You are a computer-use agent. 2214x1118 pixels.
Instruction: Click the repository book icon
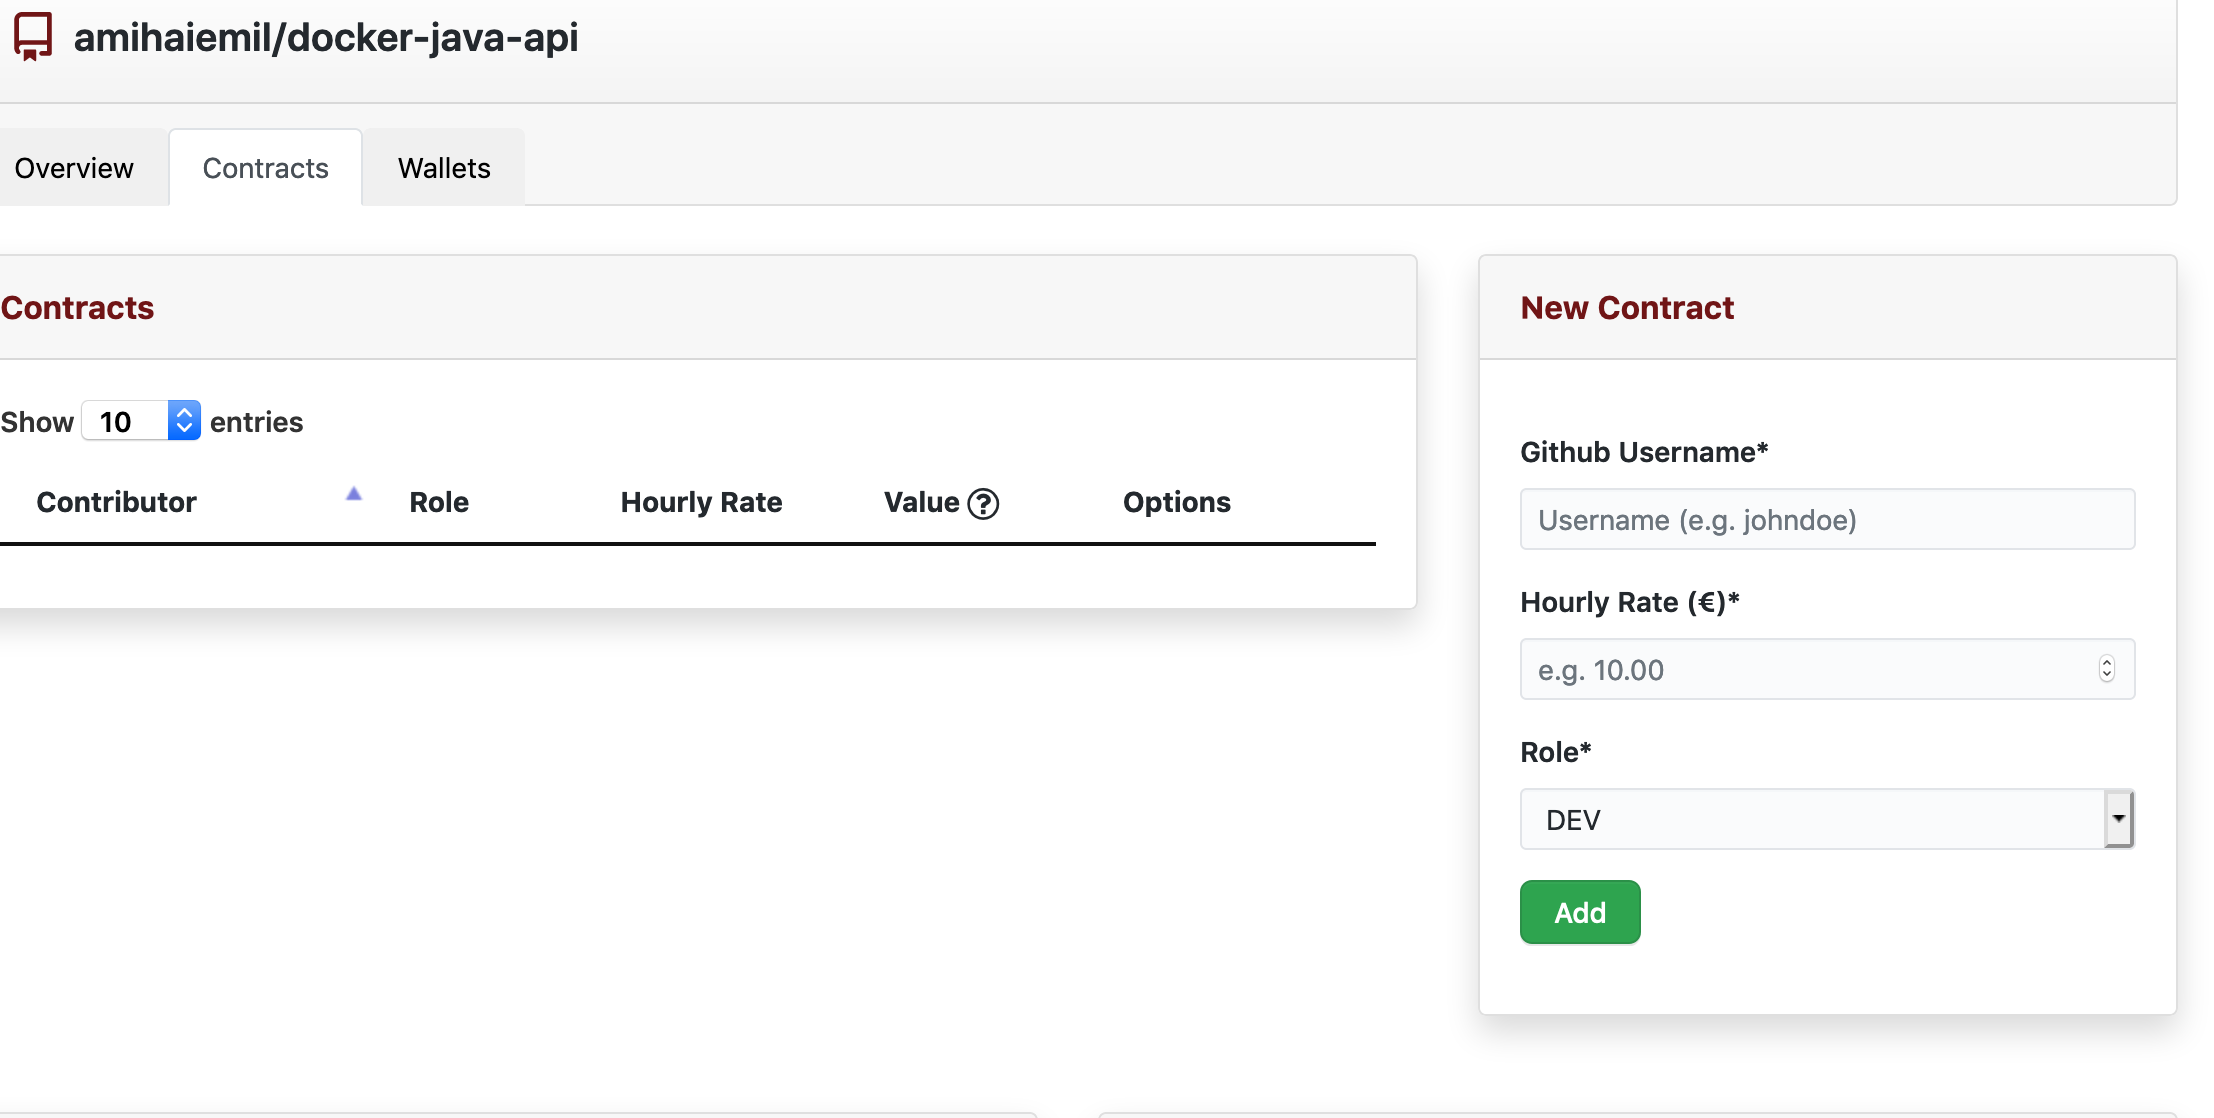[31, 37]
